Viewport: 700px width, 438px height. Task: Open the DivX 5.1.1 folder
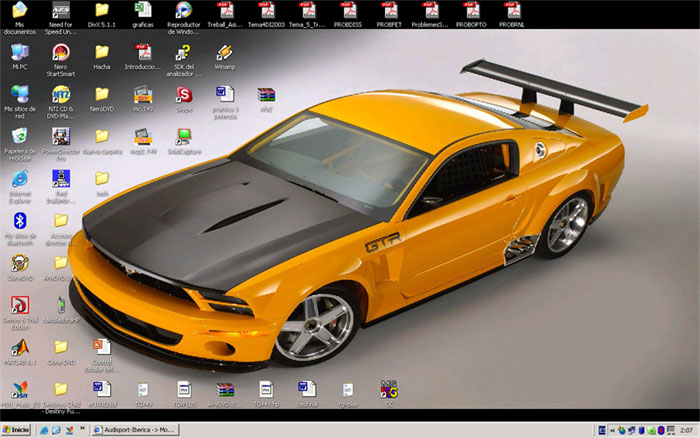tap(102, 10)
